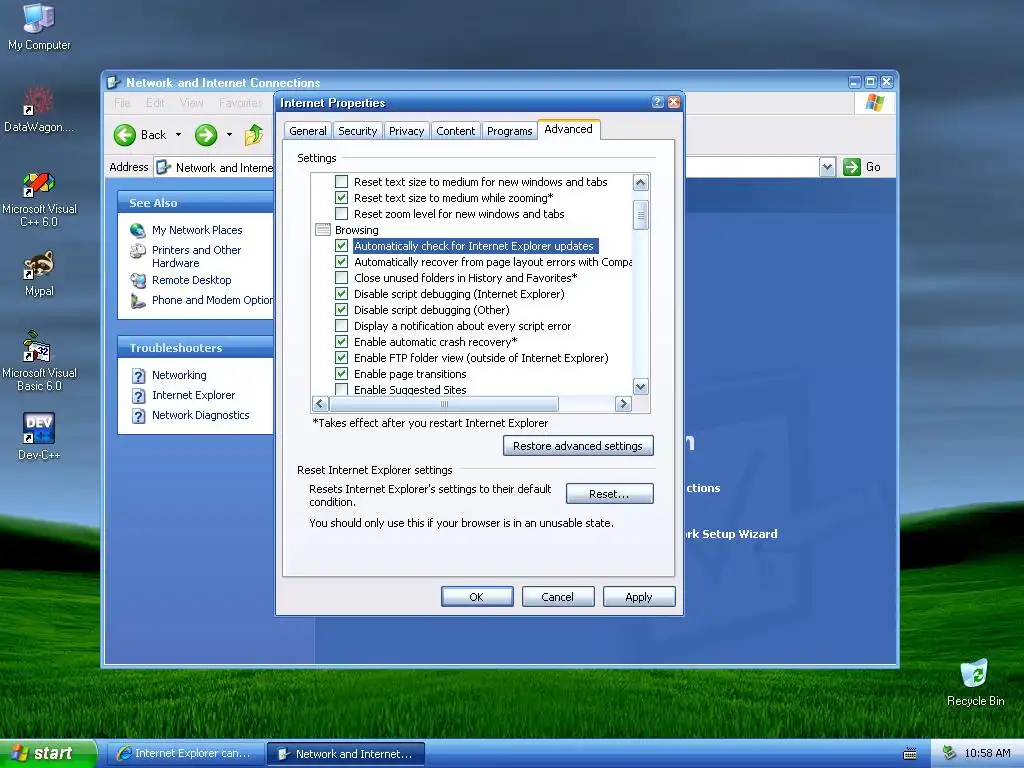Screen dimensions: 1024x768
Task: Switch to Internet Explorer taskbar button
Action: coord(185,754)
